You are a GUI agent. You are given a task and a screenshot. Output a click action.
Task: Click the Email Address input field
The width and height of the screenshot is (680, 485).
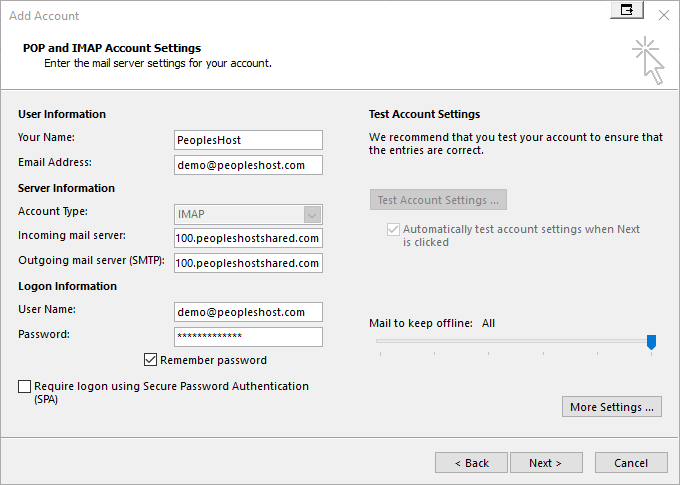pyautogui.click(x=248, y=165)
